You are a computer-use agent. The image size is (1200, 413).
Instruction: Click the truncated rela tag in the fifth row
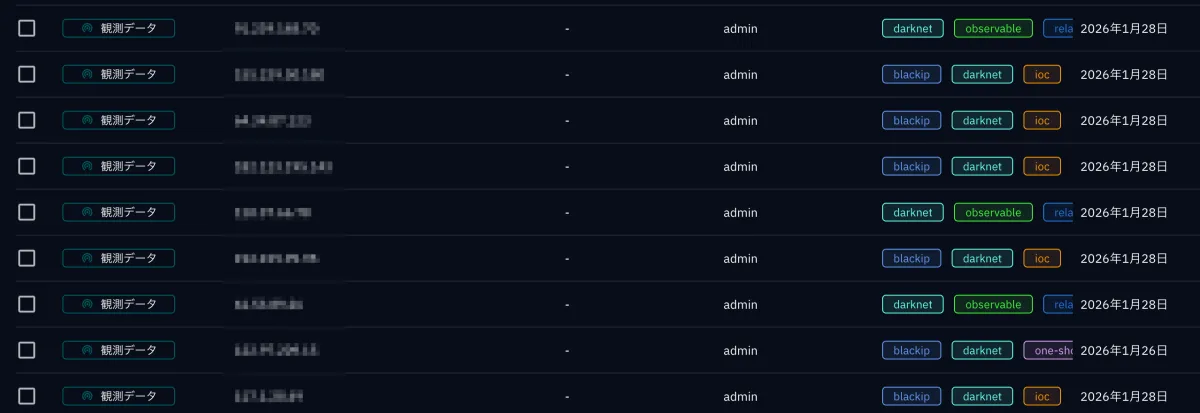[x=1058, y=213]
